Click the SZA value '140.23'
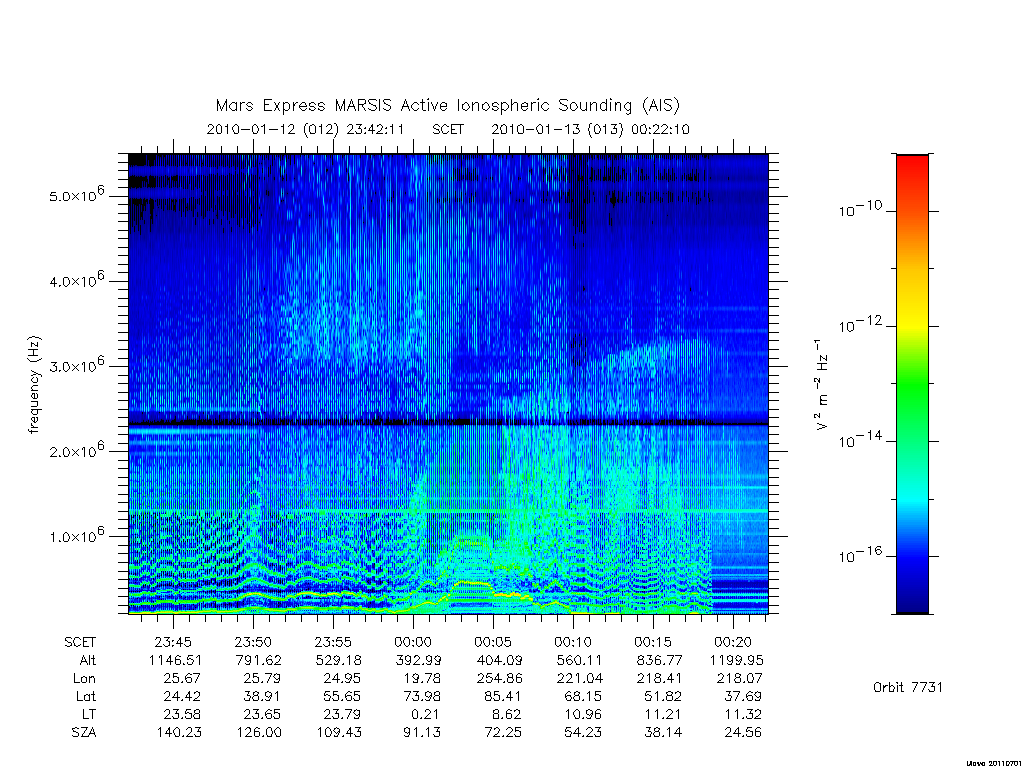This screenshot has height=768, width=1024. (178, 733)
